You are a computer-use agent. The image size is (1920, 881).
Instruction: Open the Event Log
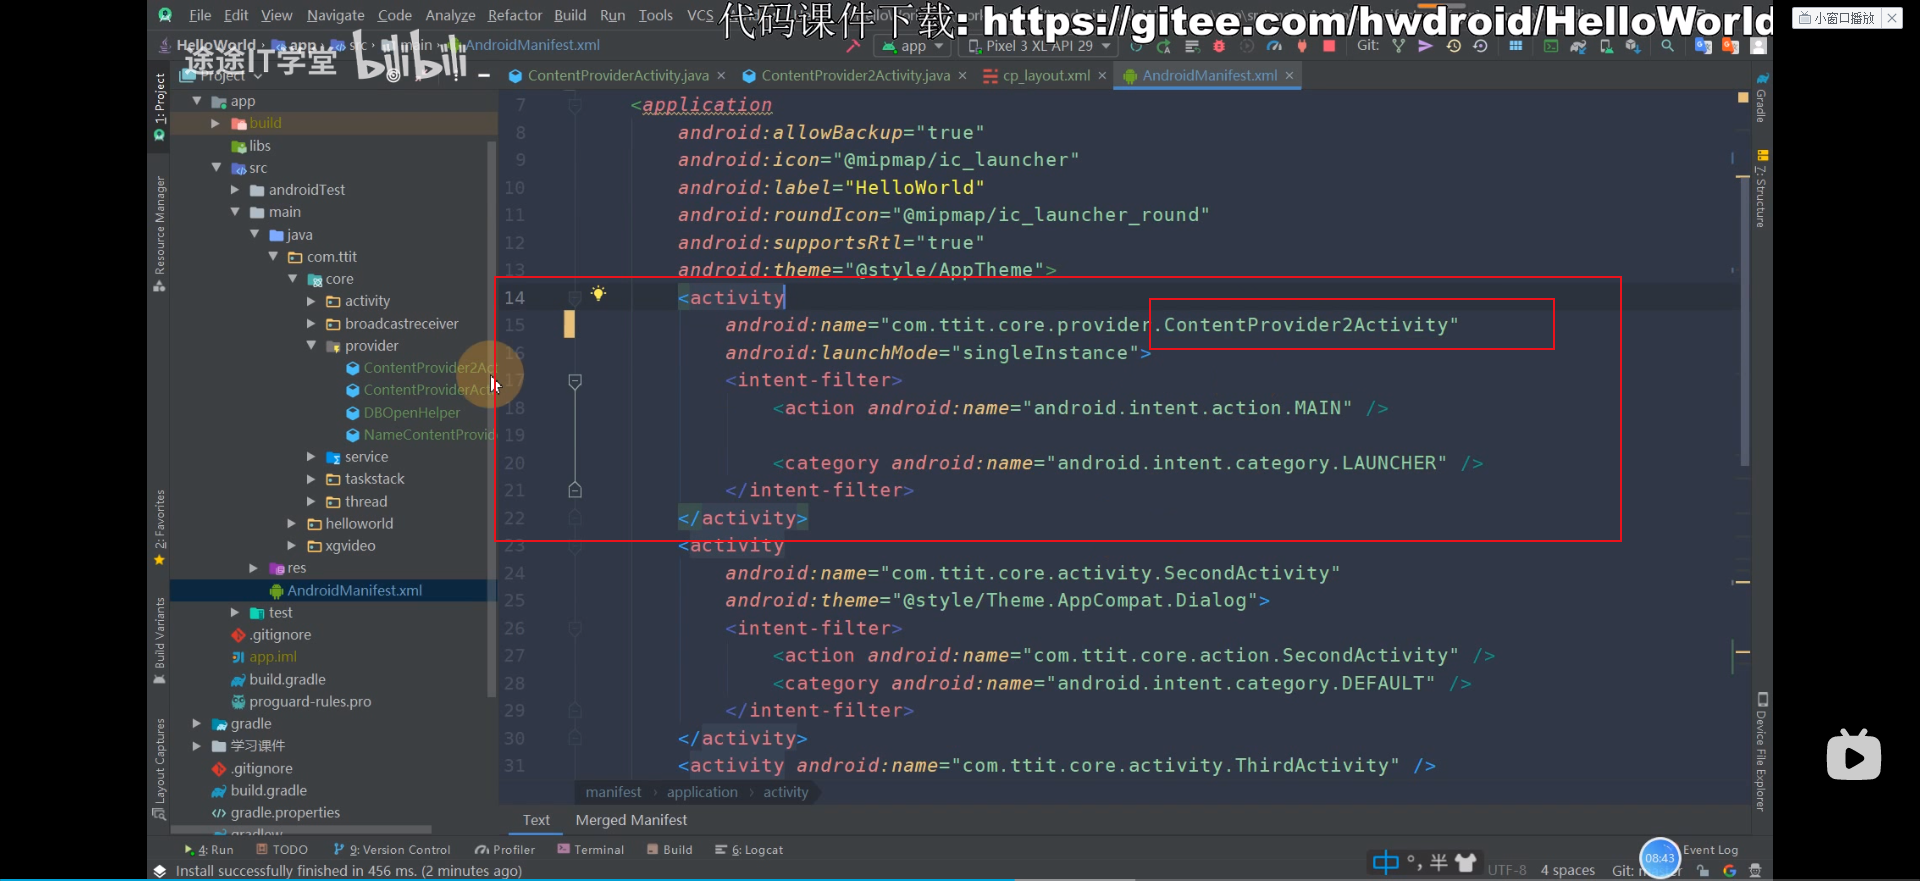[x=1710, y=850]
